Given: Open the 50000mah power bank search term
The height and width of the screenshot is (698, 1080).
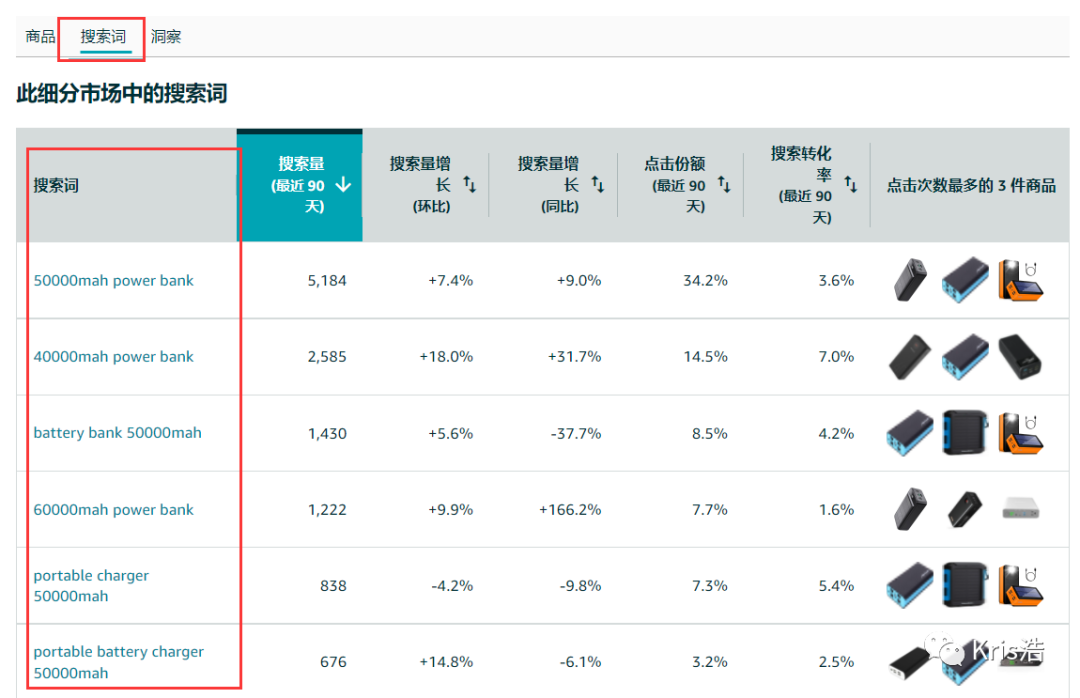Looking at the screenshot, I should click(x=114, y=281).
